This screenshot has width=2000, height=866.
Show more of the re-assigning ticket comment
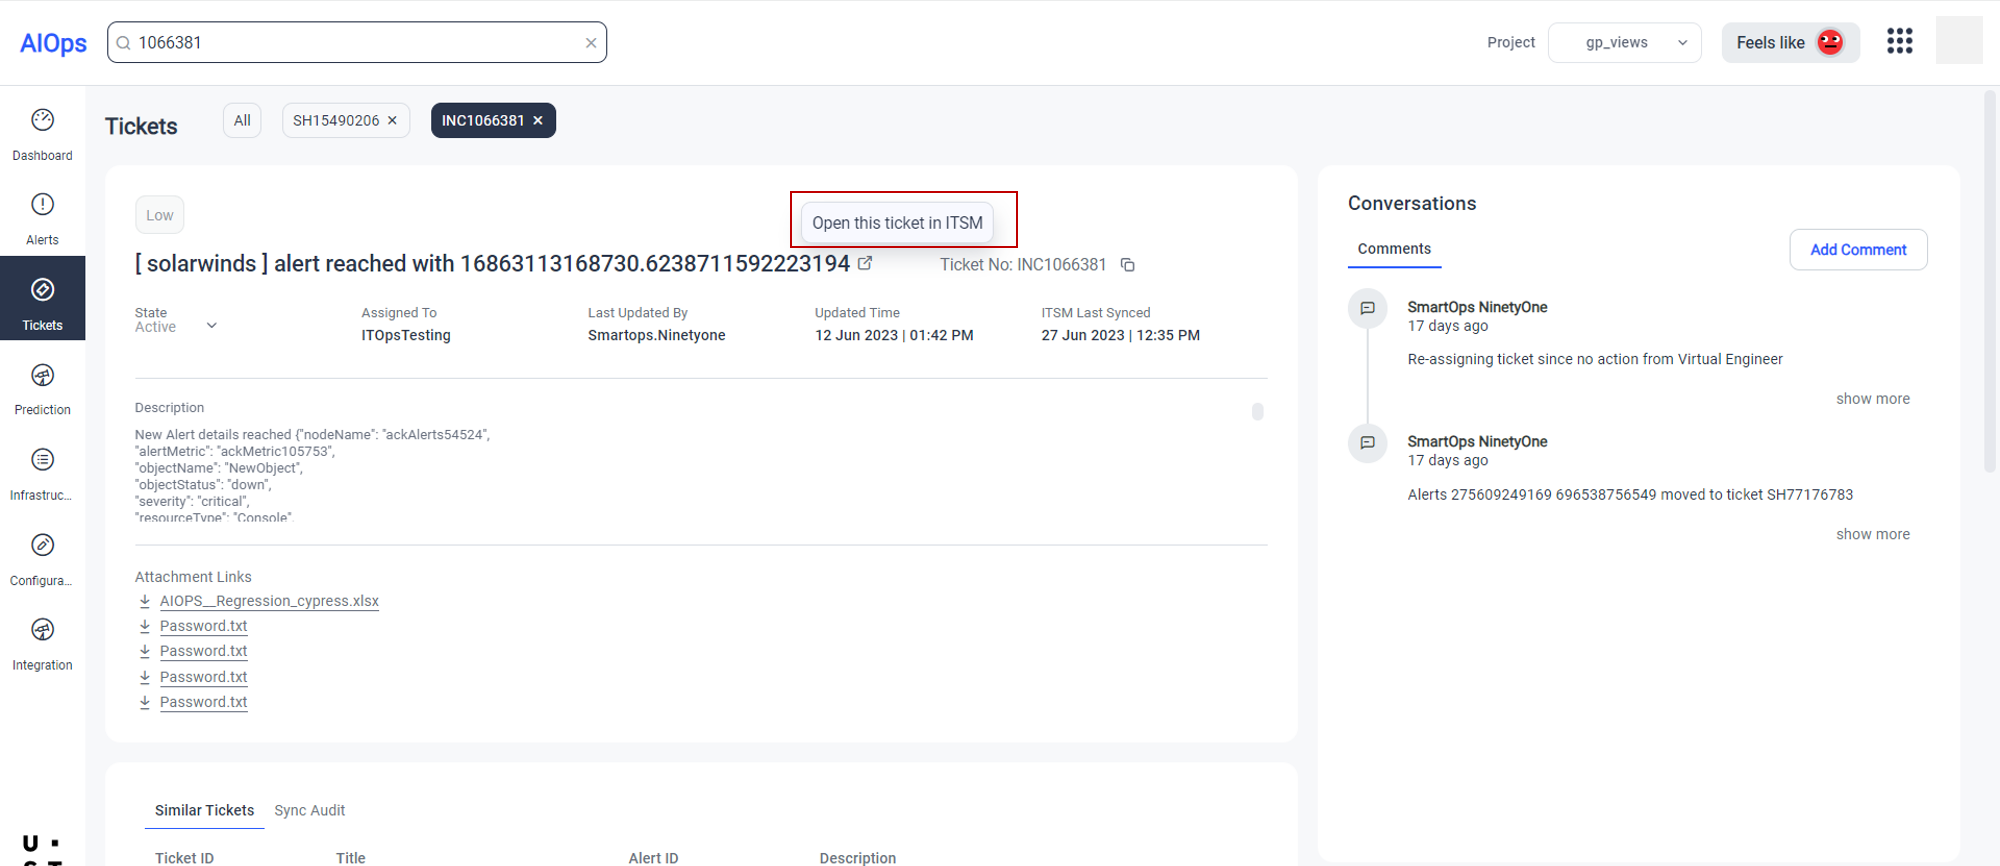[x=1872, y=399]
